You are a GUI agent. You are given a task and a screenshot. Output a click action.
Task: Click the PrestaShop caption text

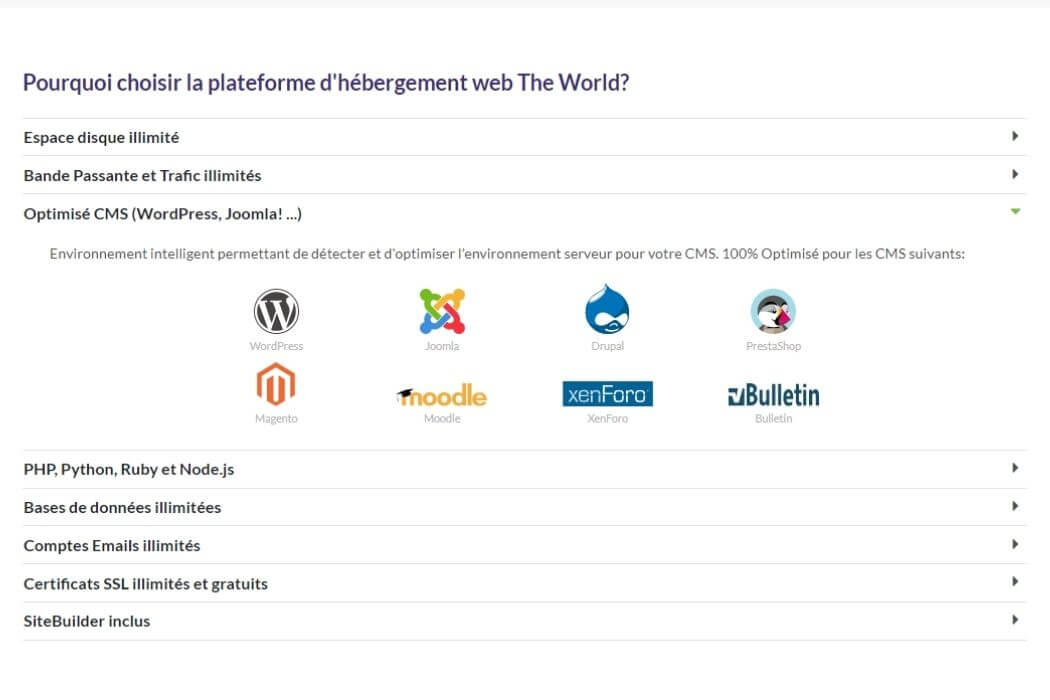[x=773, y=346]
